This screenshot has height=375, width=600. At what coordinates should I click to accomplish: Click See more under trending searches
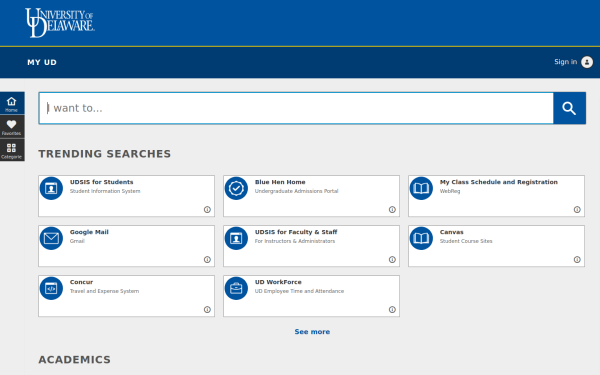(x=312, y=332)
